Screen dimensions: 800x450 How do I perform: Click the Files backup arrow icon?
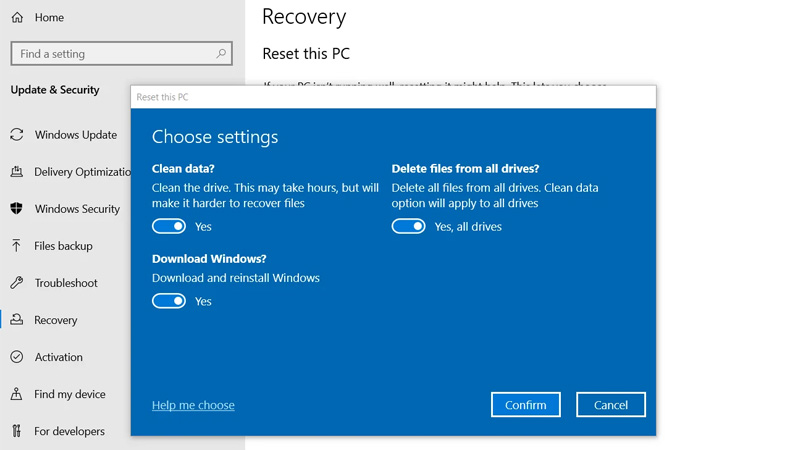[x=17, y=246]
